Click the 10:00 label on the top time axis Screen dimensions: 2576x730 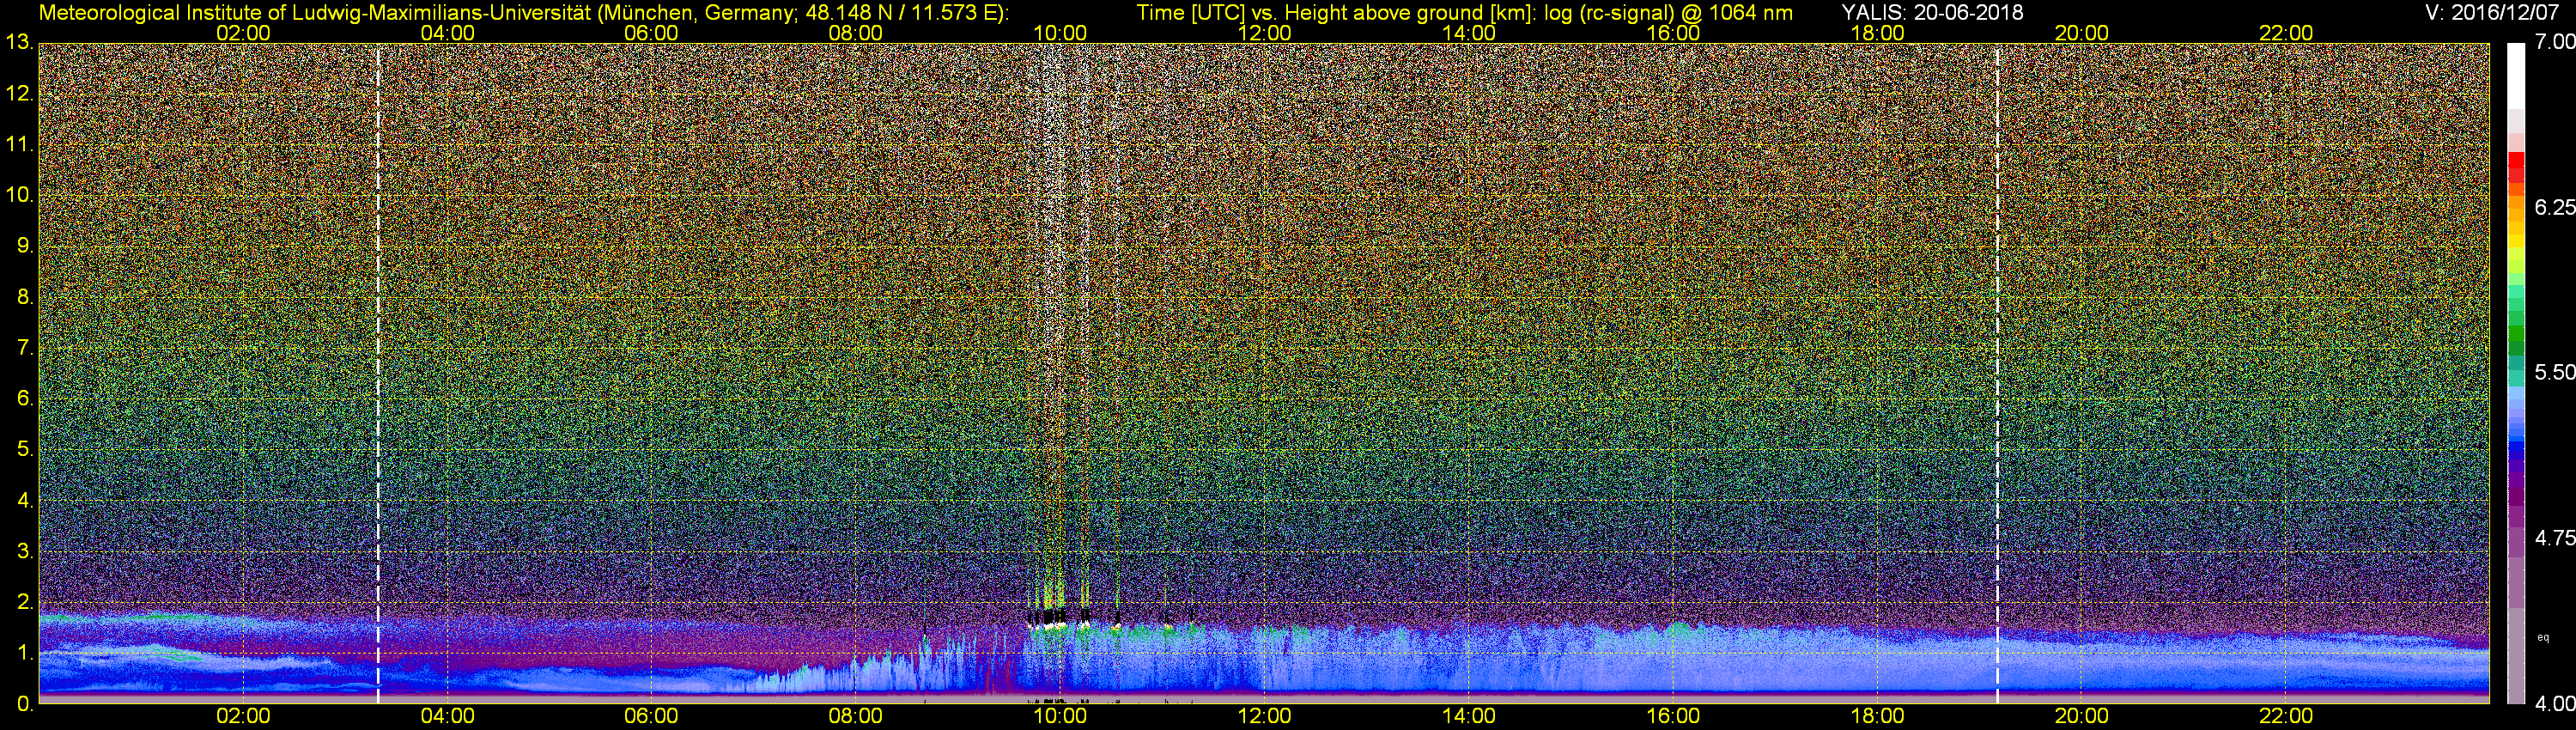[1060, 33]
